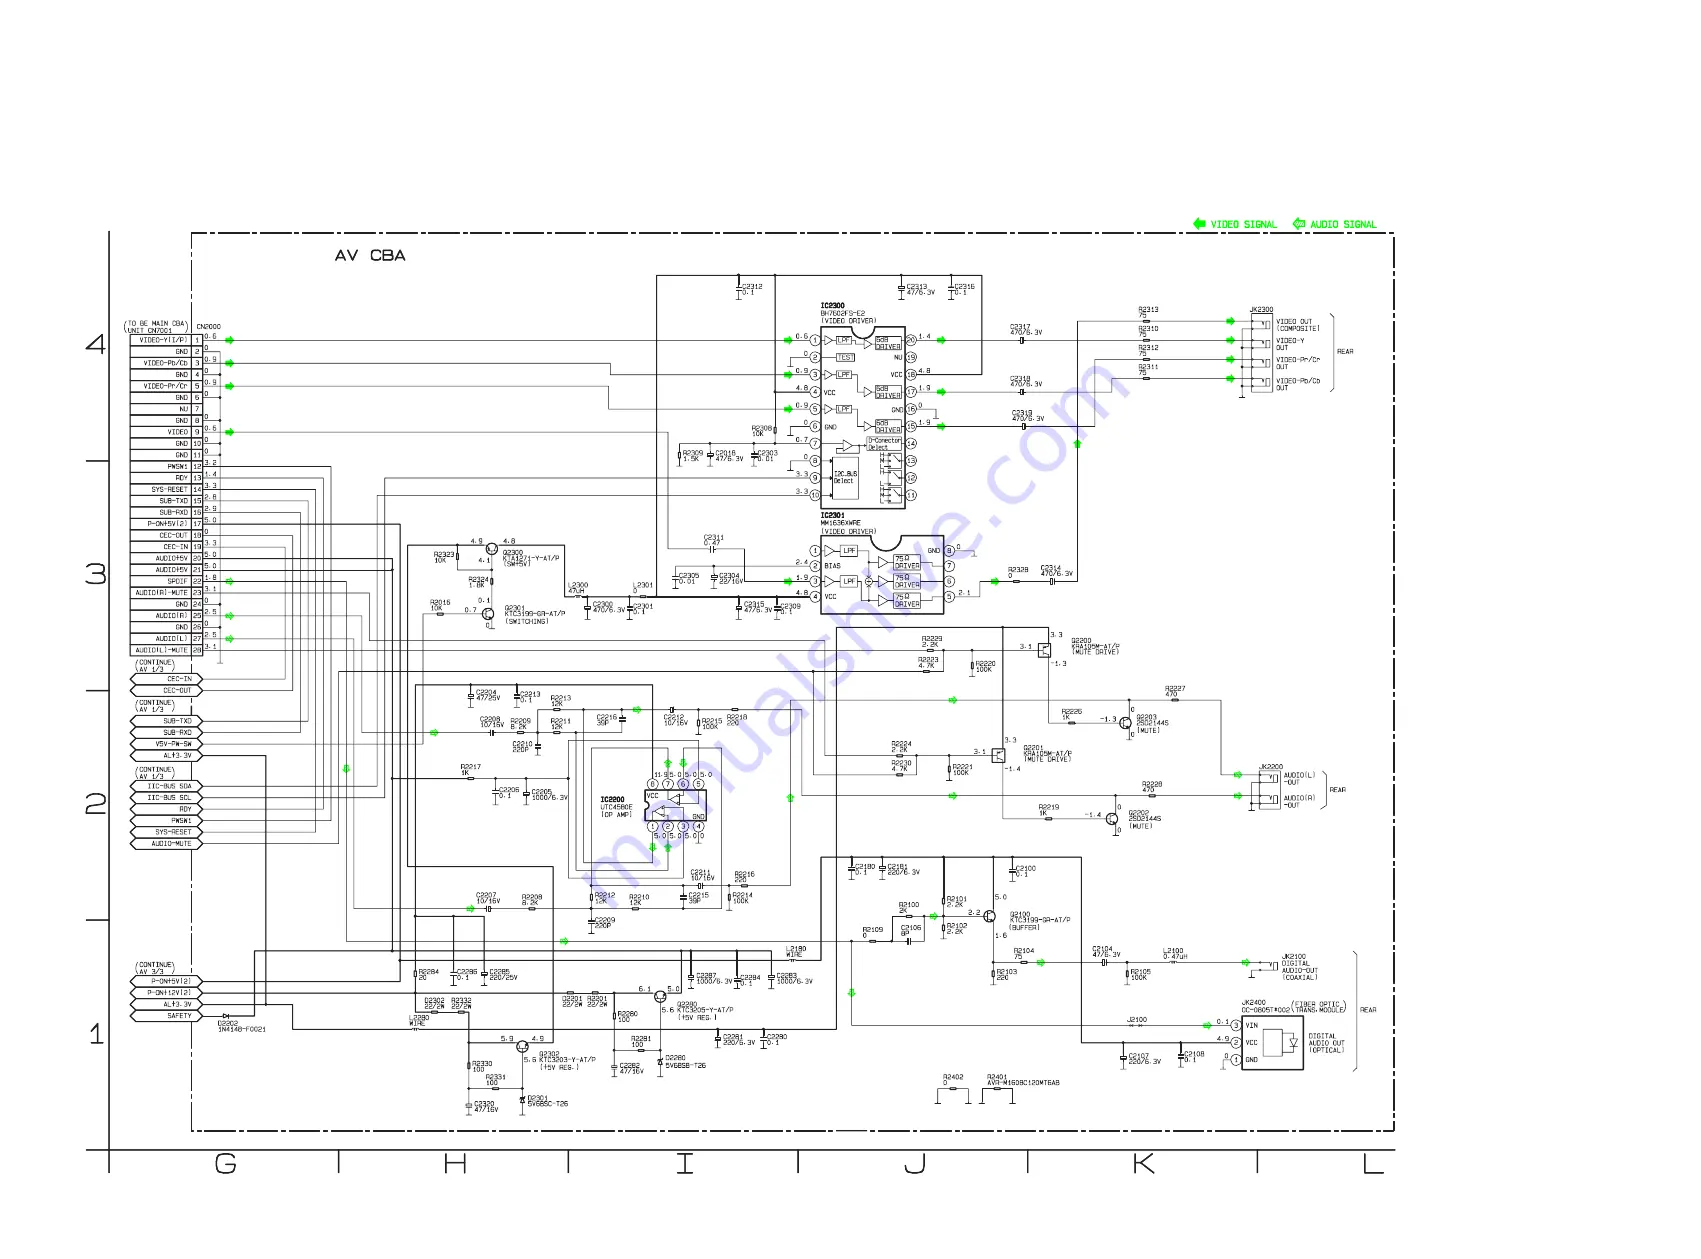Click the D-Connector Detect block in IC2300

click(884, 444)
